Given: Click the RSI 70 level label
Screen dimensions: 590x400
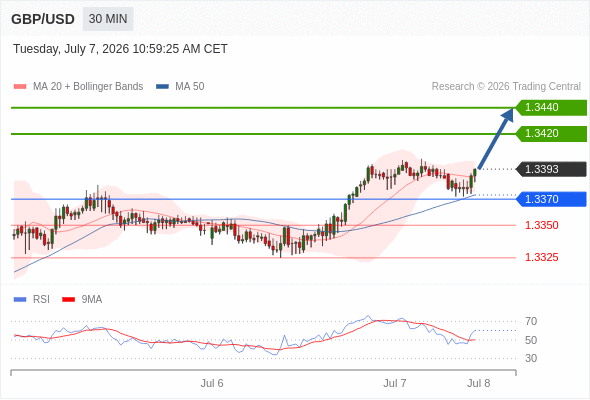Looking at the screenshot, I should 531,322.
